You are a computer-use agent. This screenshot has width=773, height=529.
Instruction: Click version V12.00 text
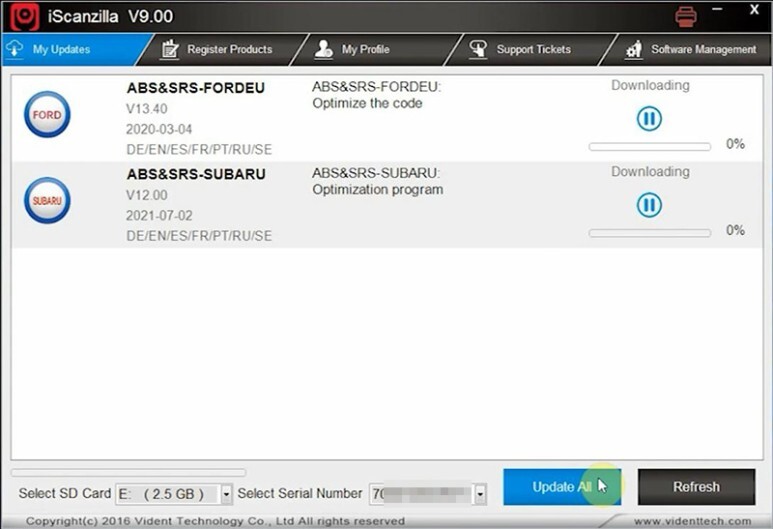[x=146, y=195]
